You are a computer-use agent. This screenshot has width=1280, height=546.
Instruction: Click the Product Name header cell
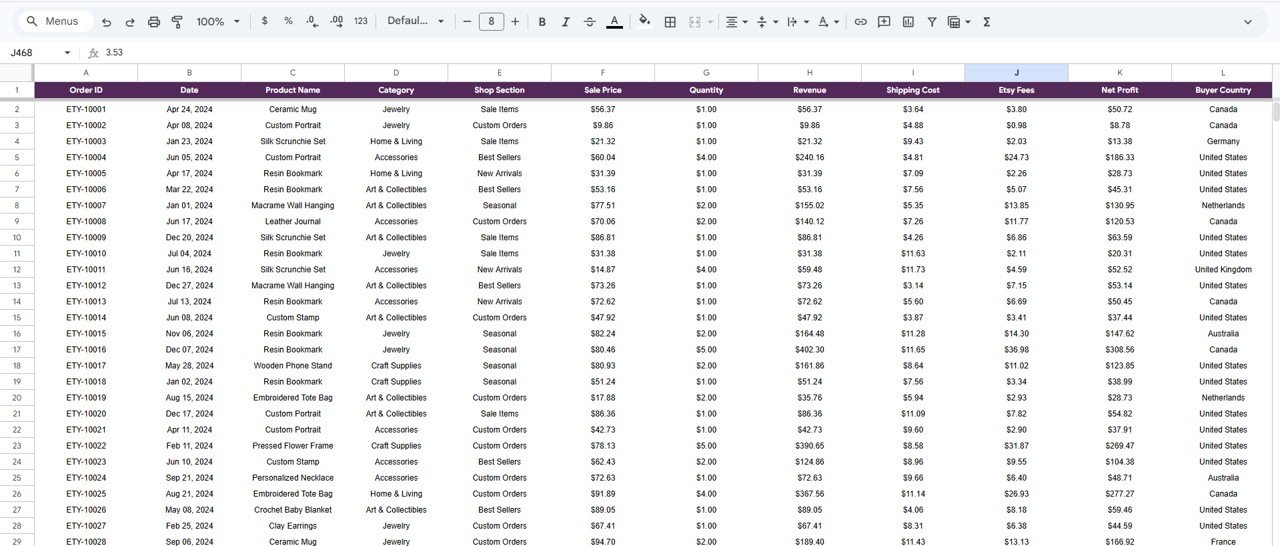(x=293, y=90)
